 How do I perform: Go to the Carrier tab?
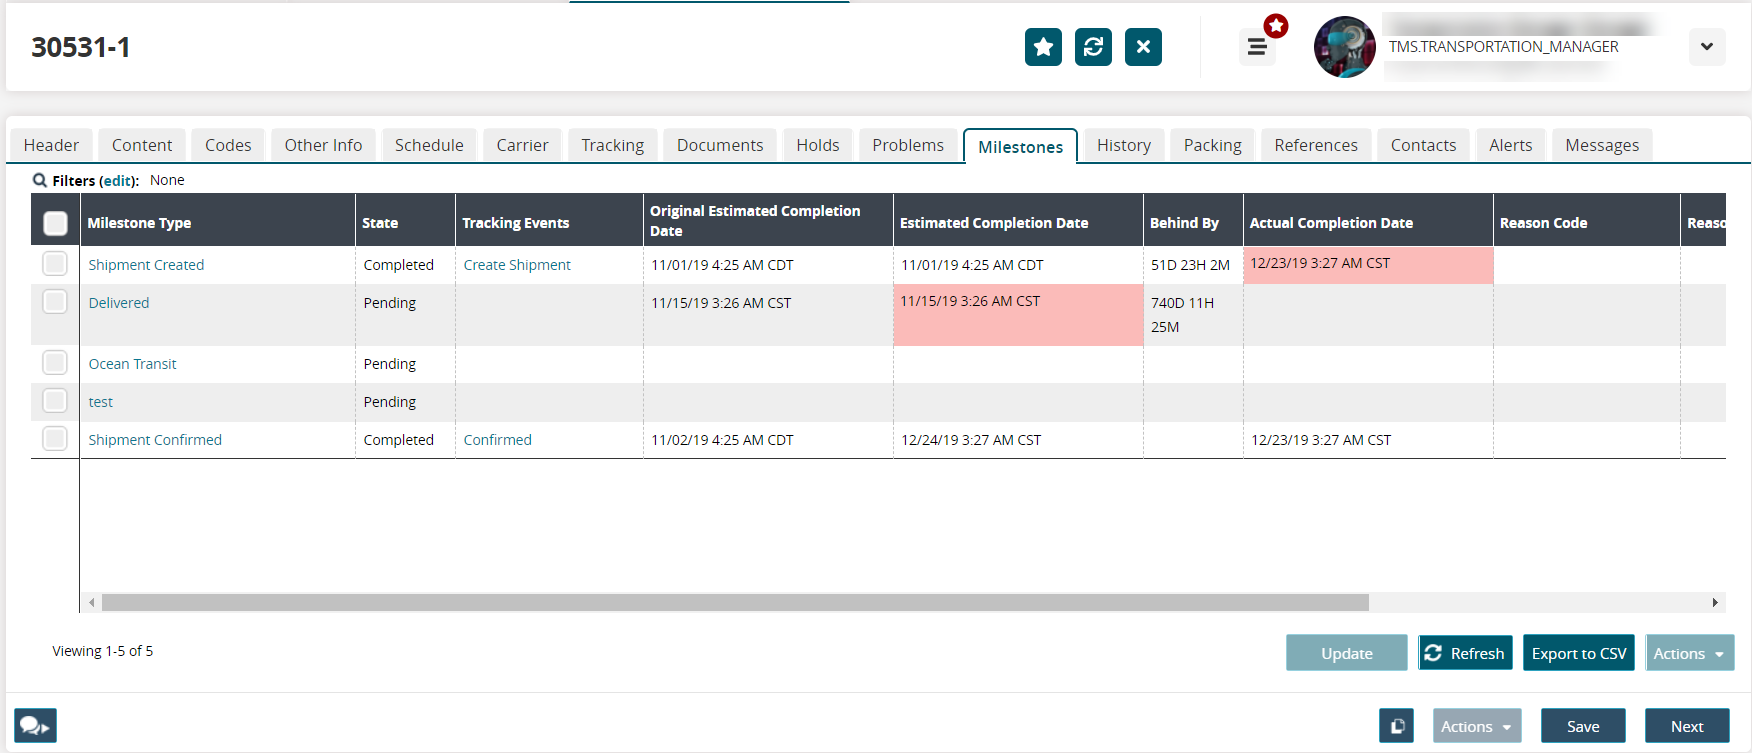pyautogui.click(x=522, y=145)
